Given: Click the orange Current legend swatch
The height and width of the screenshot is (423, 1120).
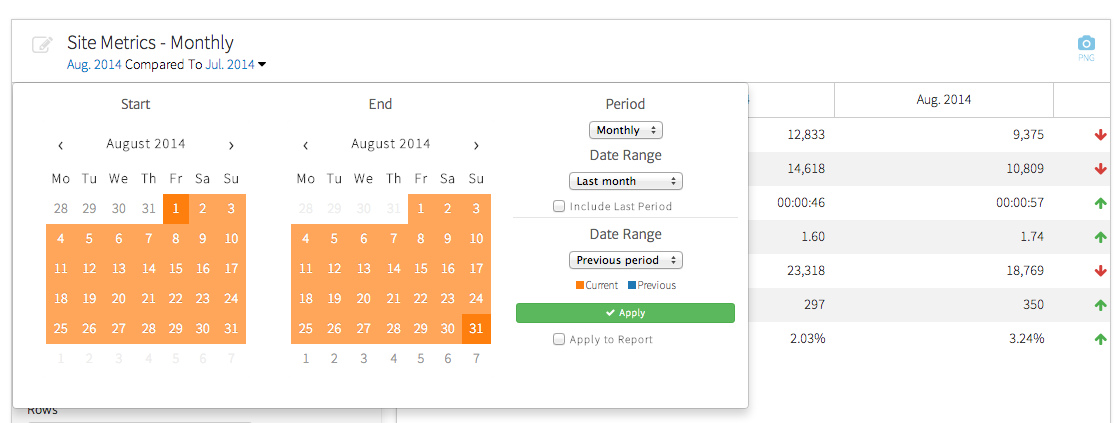Looking at the screenshot, I should point(580,286).
